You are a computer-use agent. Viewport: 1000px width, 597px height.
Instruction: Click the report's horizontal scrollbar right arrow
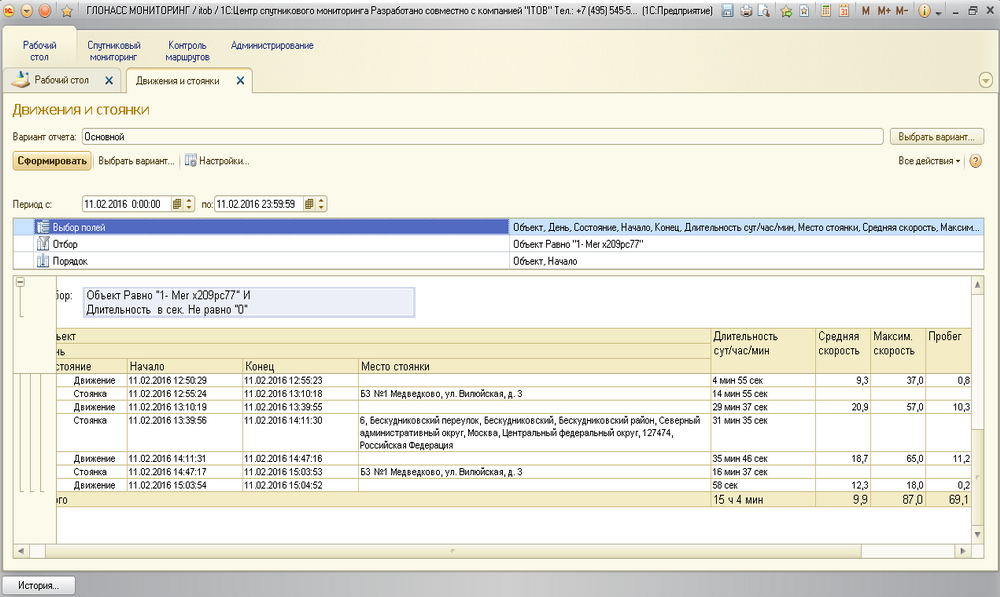pos(963,550)
